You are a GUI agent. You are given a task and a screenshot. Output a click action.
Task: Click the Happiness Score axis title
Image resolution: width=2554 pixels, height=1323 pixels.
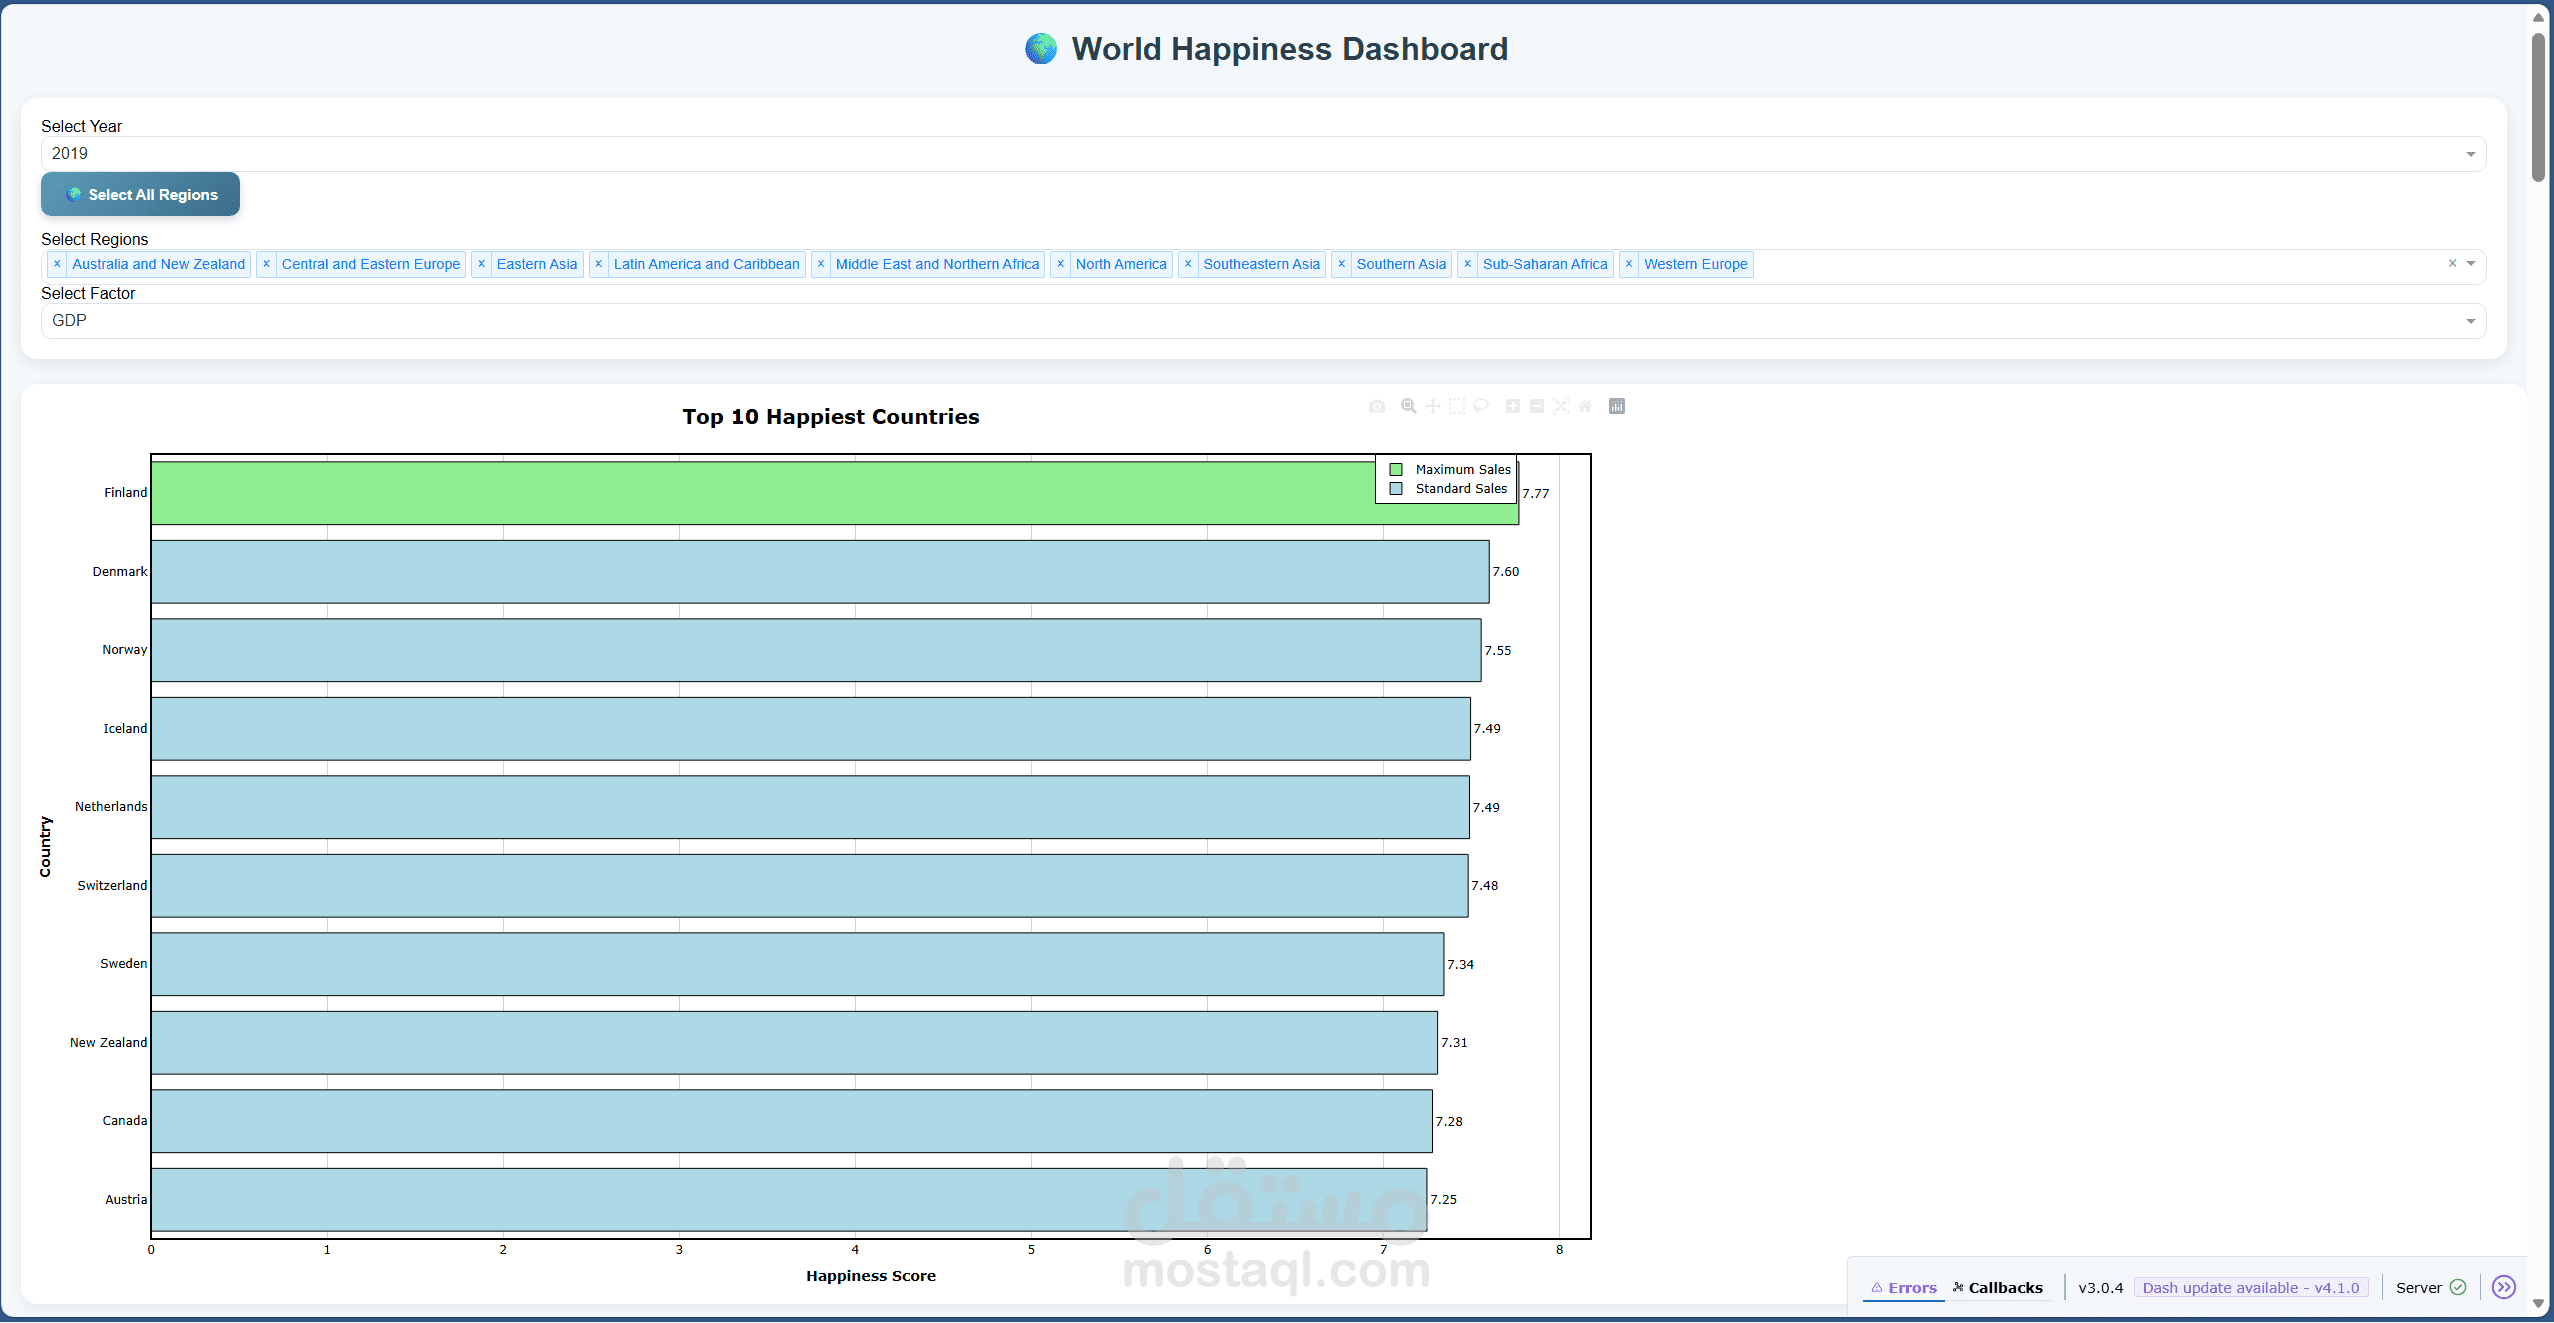click(x=871, y=1276)
